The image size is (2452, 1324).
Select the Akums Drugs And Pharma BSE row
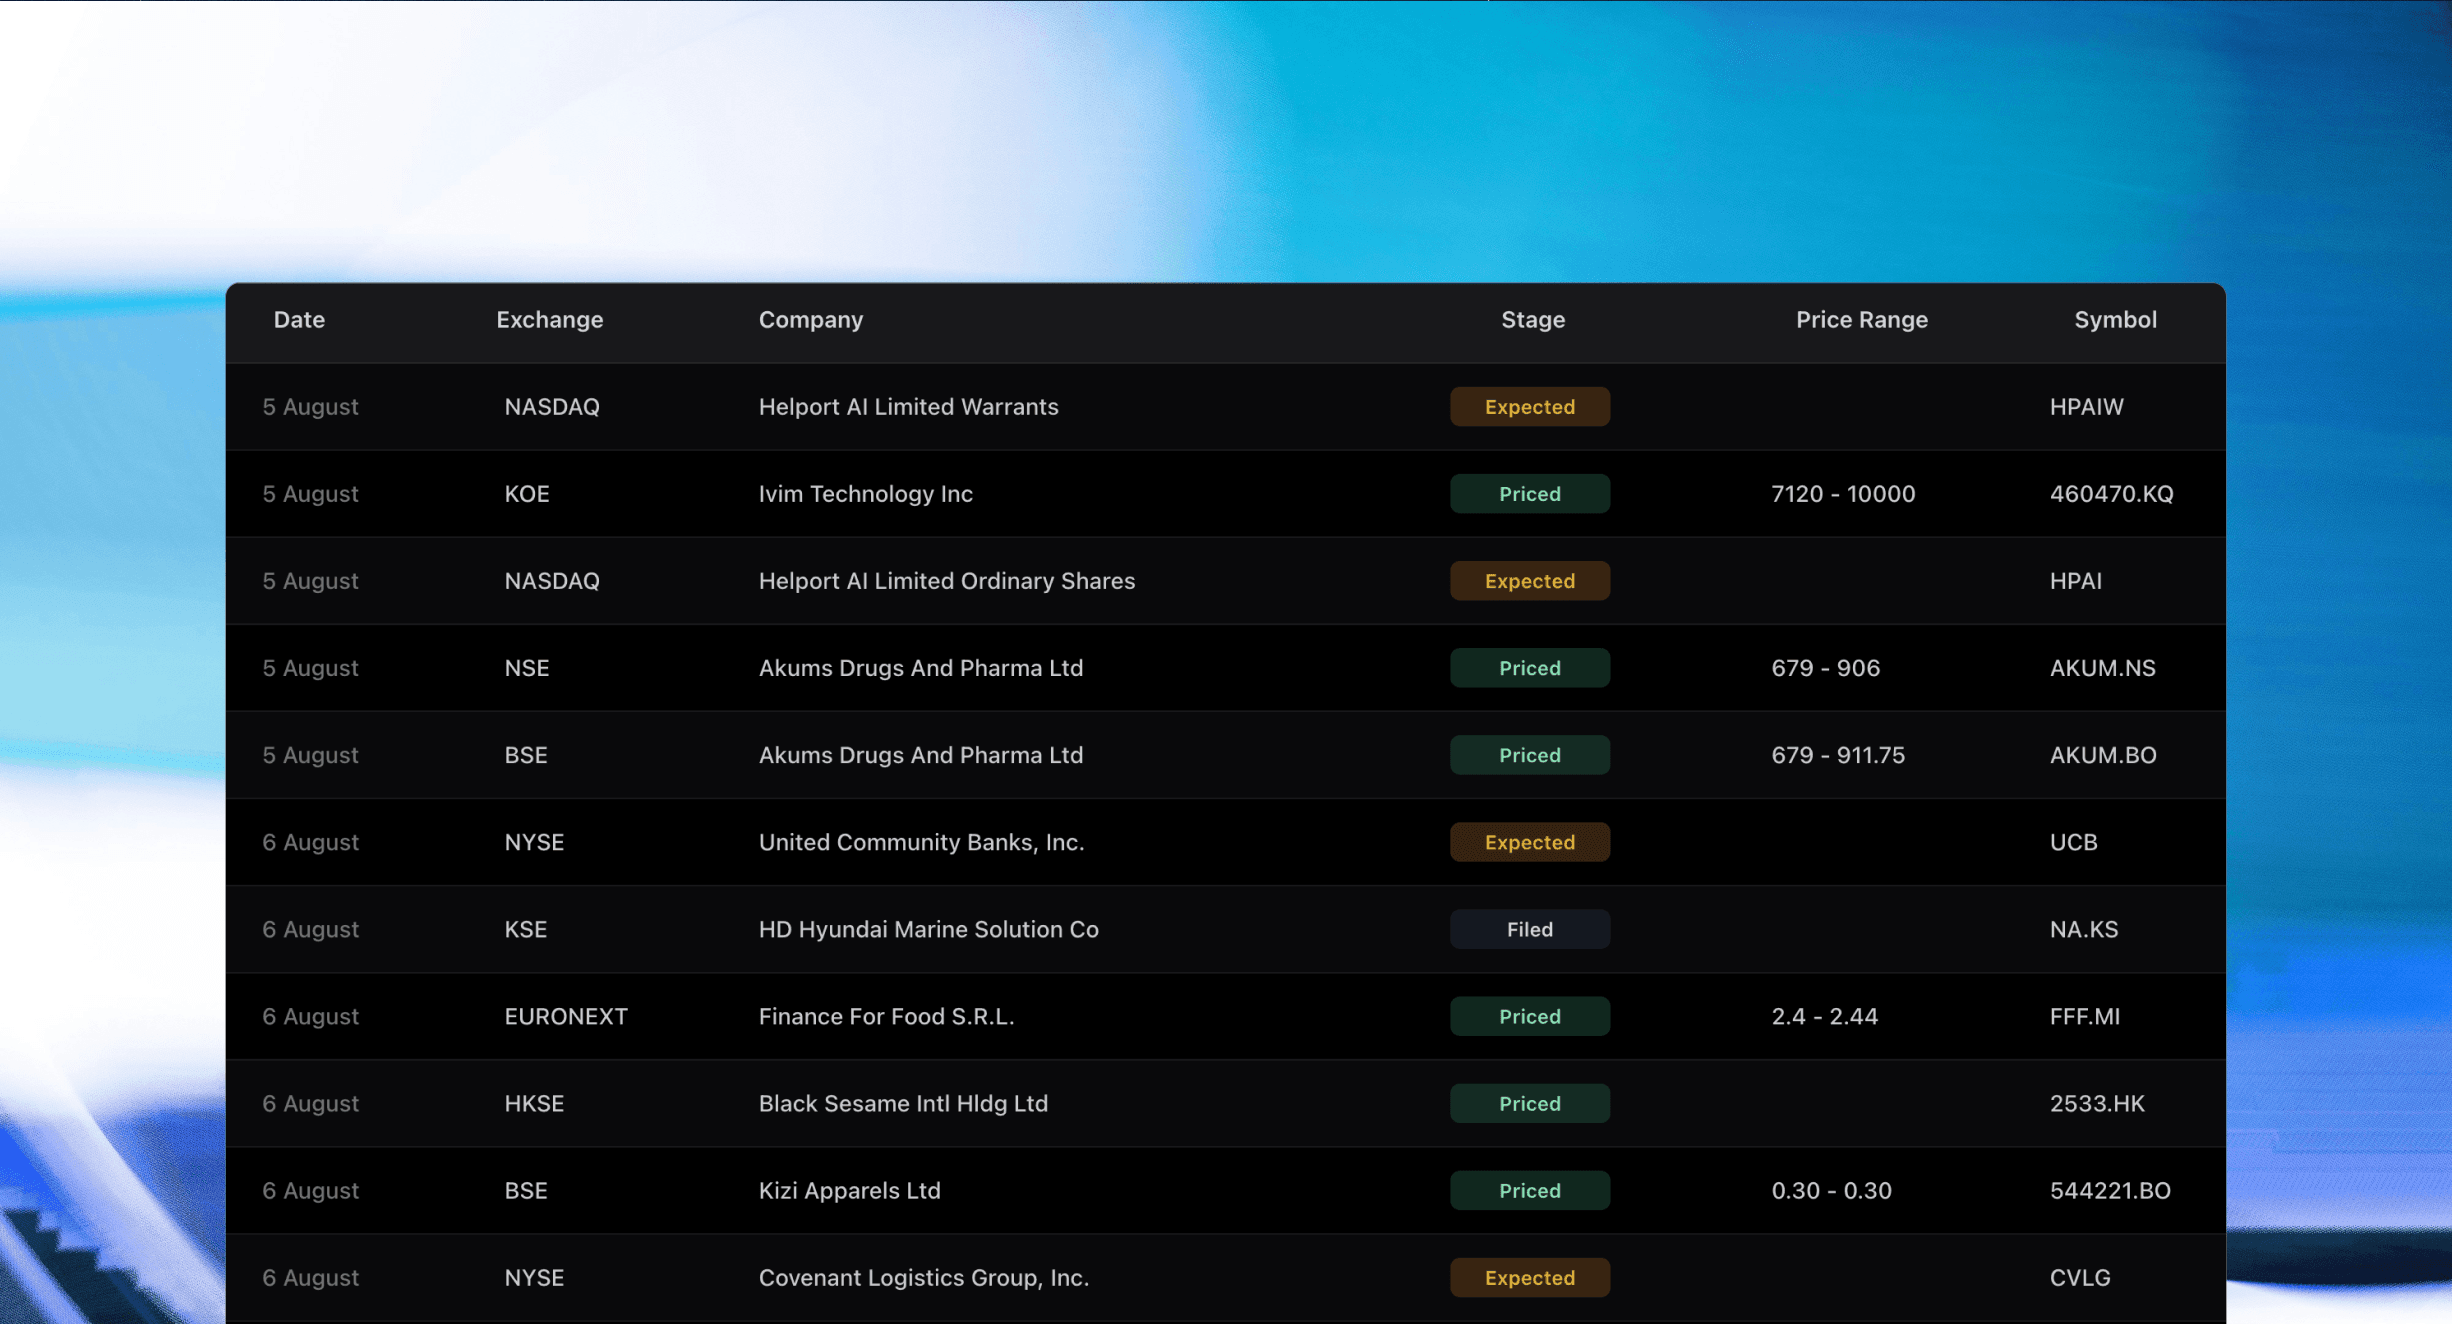pyautogui.click(x=920, y=755)
